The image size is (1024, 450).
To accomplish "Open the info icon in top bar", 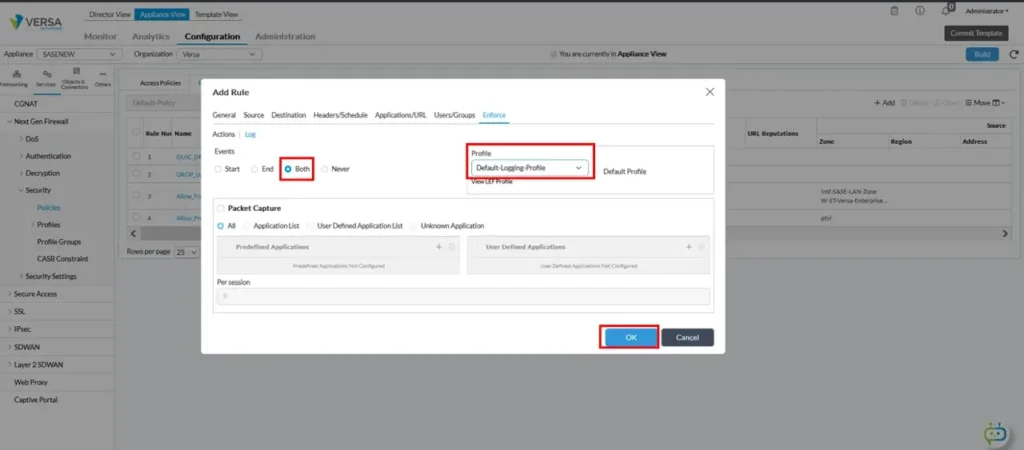I will click(919, 11).
